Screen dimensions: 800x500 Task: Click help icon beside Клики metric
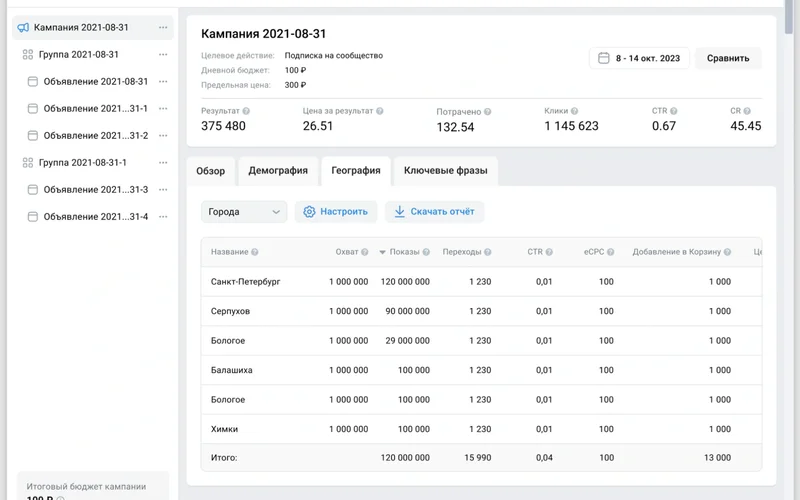(x=574, y=111)
